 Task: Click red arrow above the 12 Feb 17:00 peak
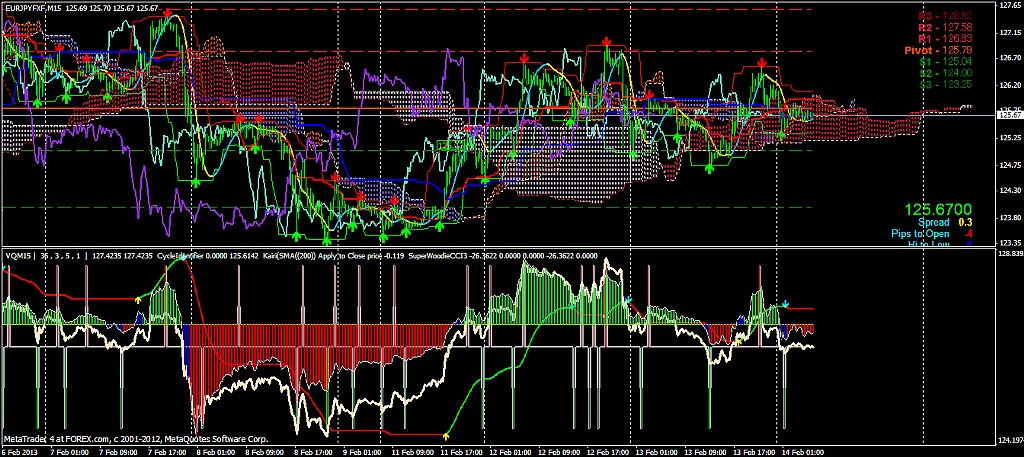click(x=607, y=40)
